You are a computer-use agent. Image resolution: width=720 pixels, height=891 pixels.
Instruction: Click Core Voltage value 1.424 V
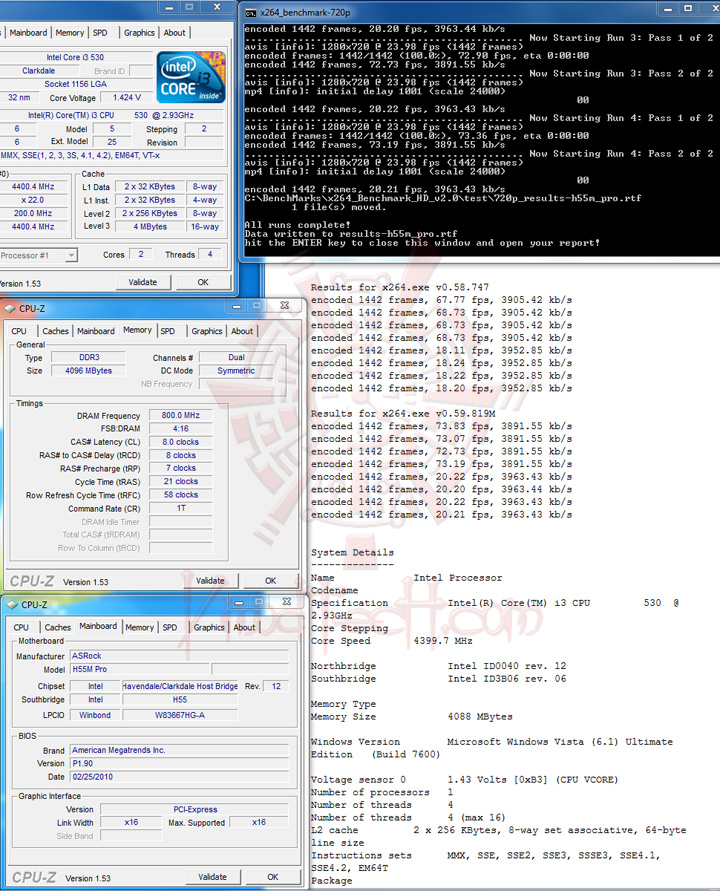click(x=127, y=98)
